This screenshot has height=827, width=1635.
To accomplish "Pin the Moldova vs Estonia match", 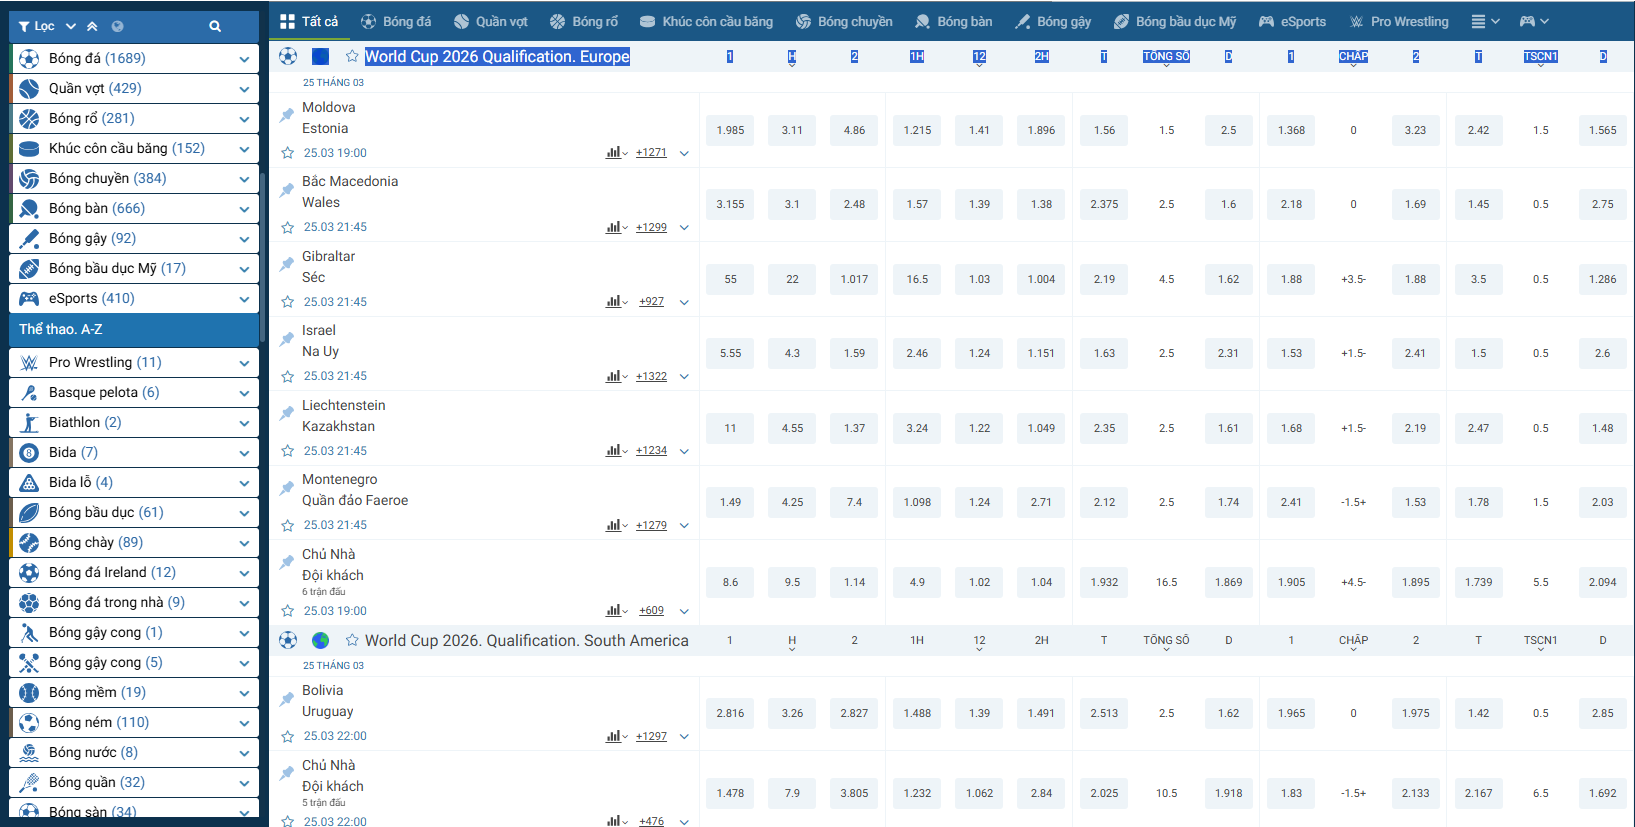I will click(x=287, y=116).
